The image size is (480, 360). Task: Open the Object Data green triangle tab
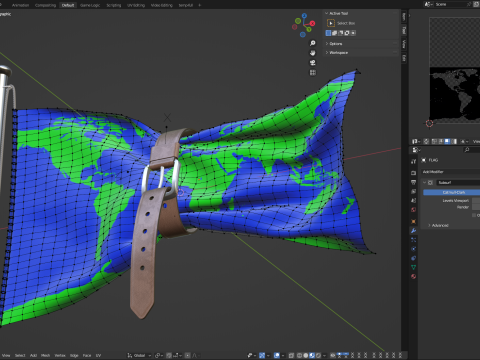click(414, 267)
